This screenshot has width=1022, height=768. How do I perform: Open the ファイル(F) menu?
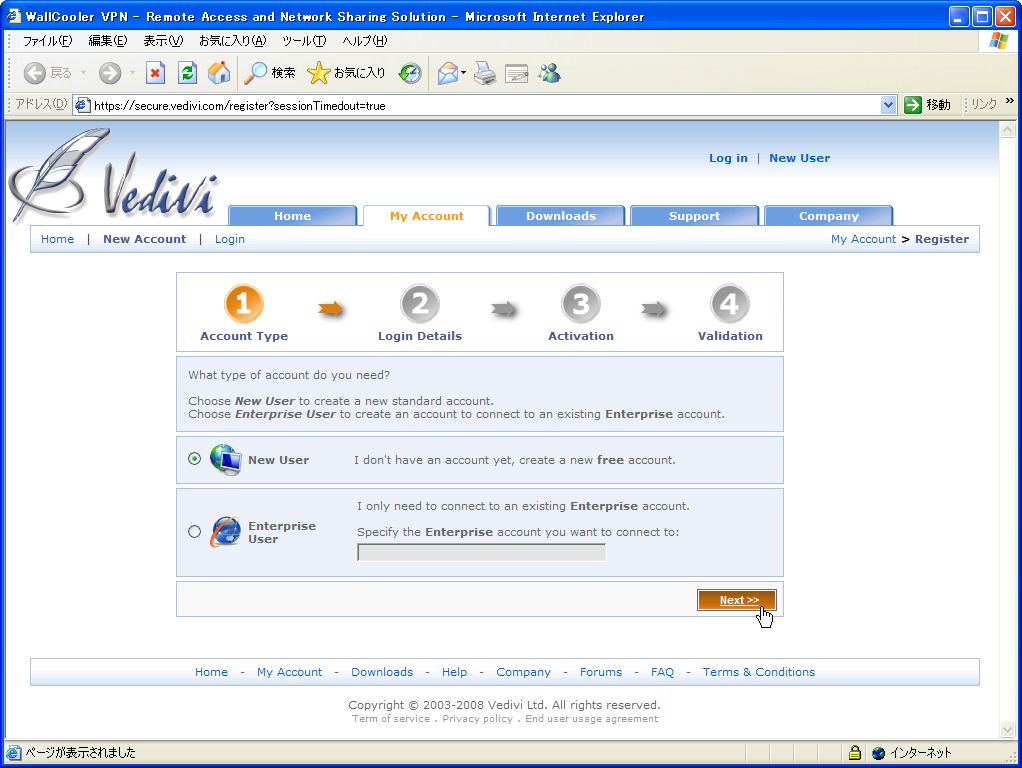[x=47, y=41]
